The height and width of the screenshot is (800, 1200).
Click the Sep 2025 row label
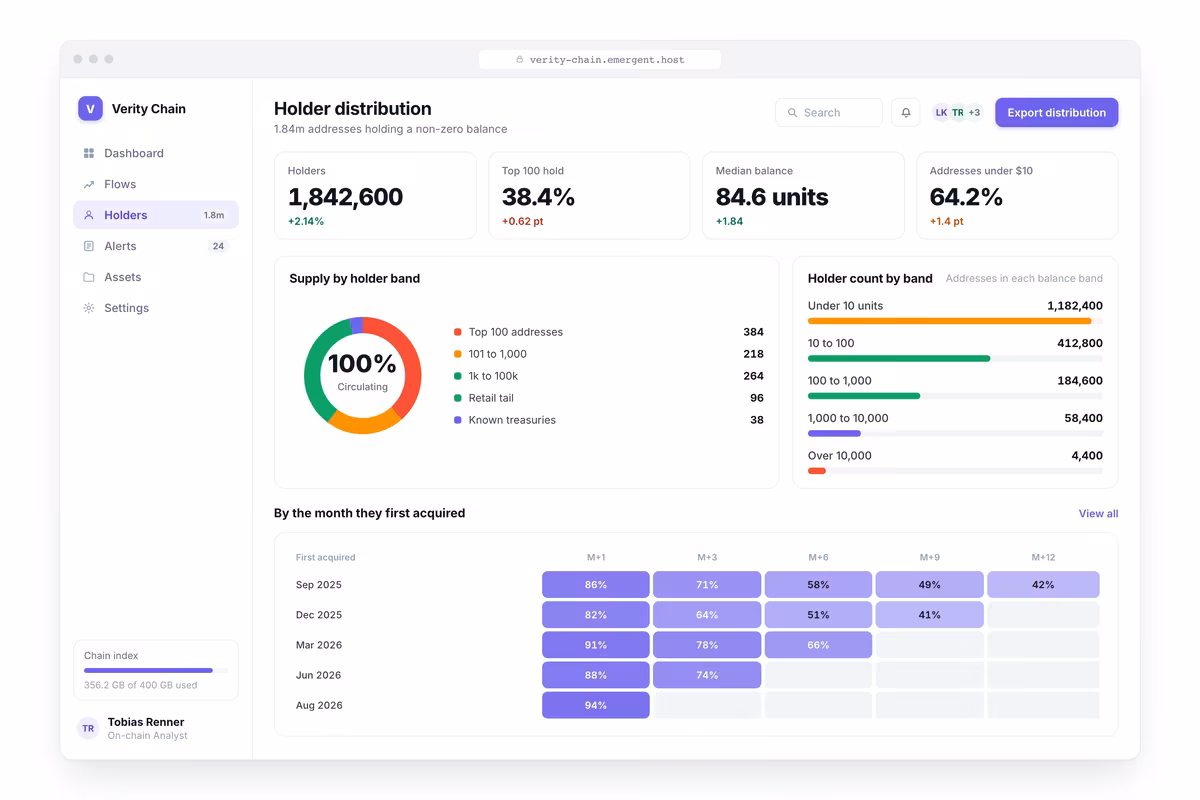[x=319, y=585]
